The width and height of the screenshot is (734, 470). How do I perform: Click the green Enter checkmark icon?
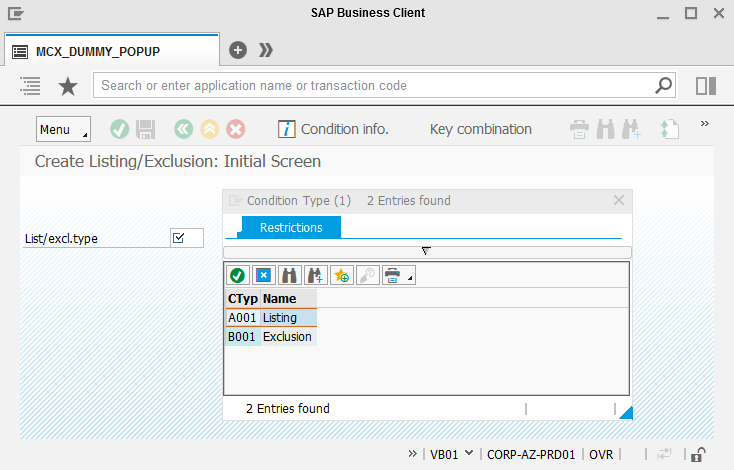(x=119, y=129)
